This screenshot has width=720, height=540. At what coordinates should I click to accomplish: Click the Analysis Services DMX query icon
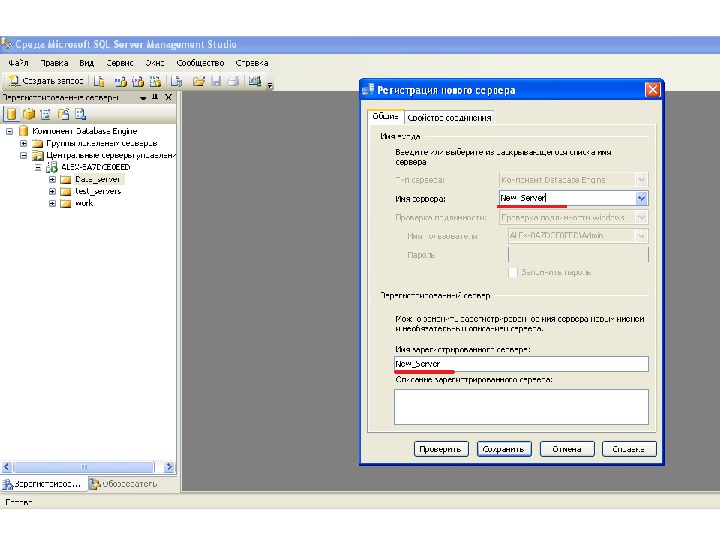(x=138, y=81)
